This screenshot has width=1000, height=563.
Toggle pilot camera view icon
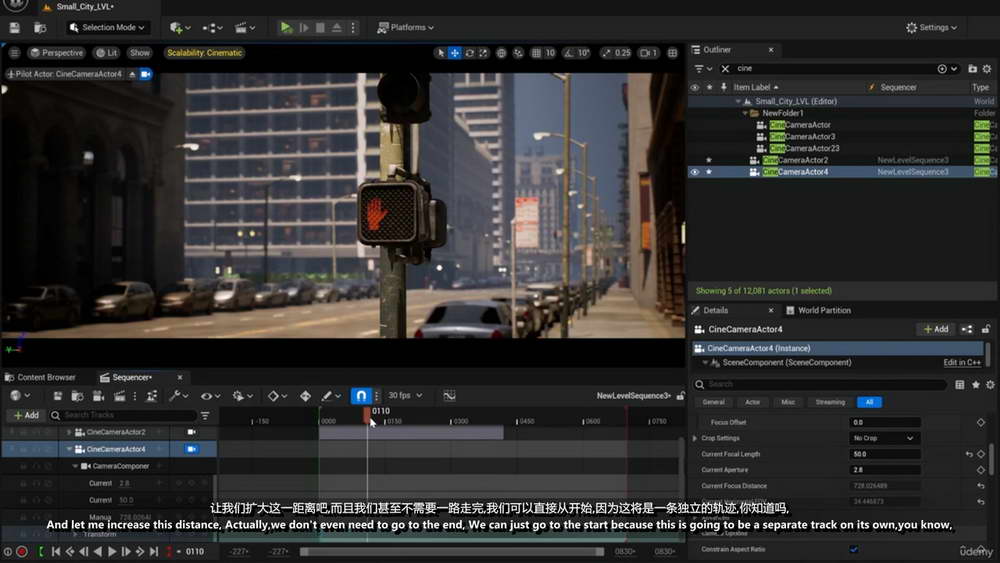145,74
